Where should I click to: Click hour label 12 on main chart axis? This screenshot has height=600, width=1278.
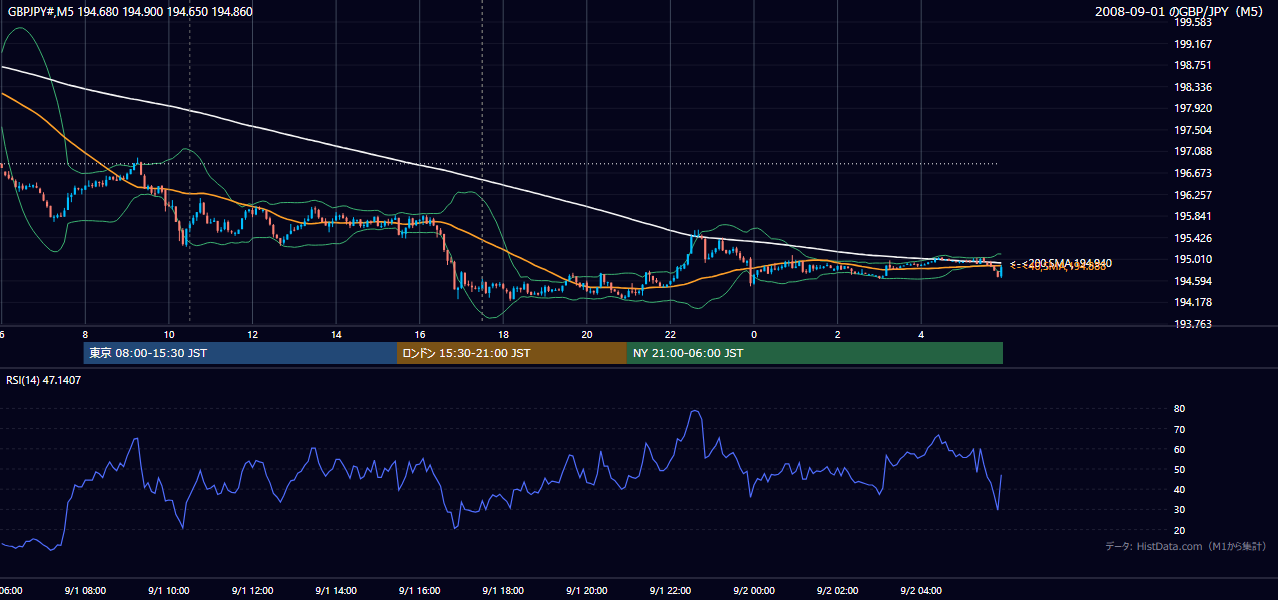point(253,334)
